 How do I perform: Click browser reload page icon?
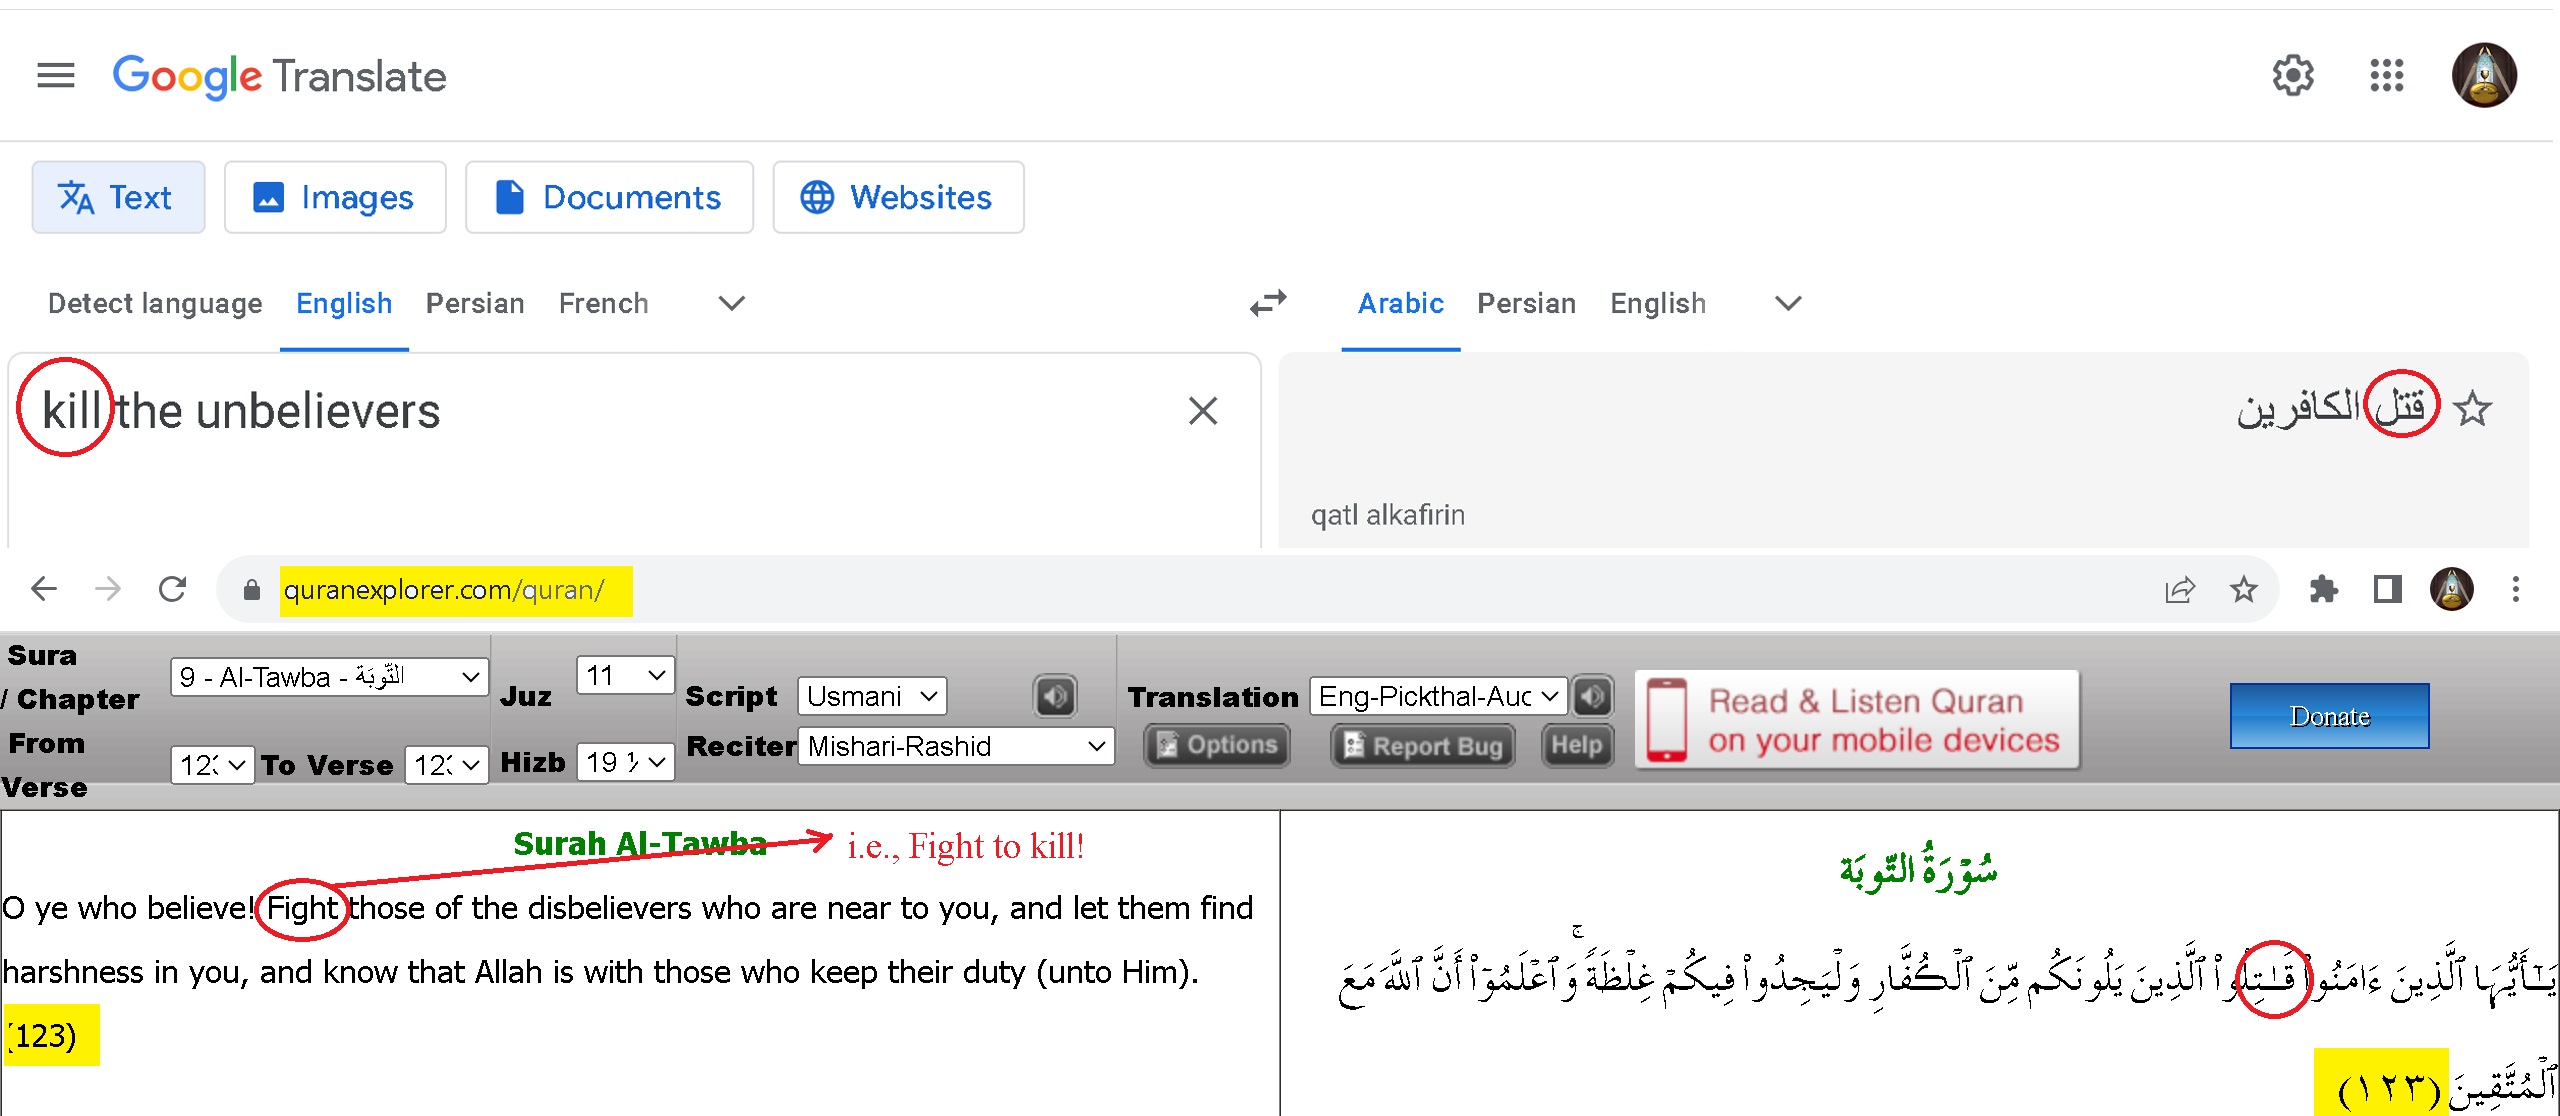click(x=173, y=589)
